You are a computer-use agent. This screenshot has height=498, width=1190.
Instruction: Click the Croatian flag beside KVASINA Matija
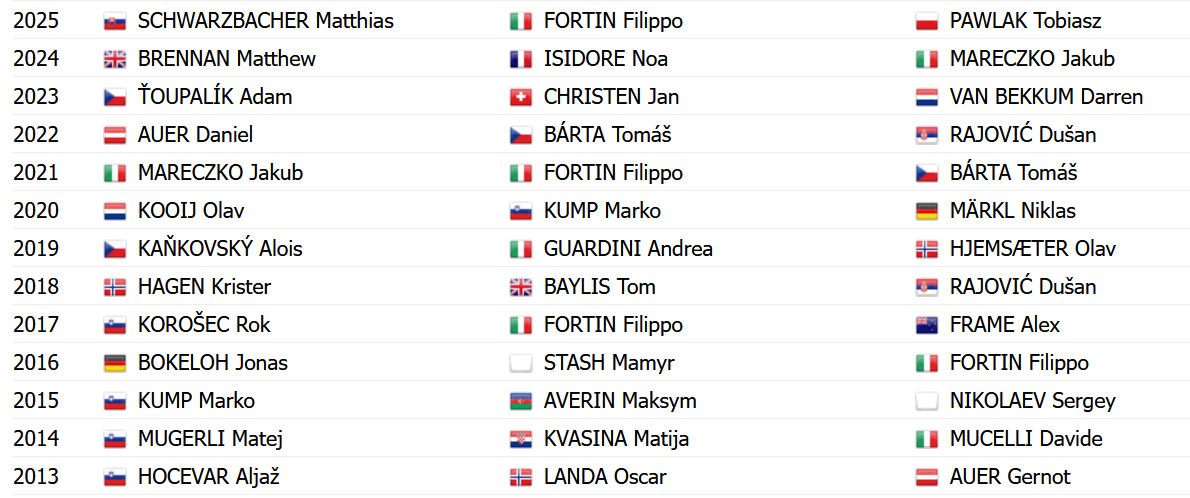pos(520,439)
